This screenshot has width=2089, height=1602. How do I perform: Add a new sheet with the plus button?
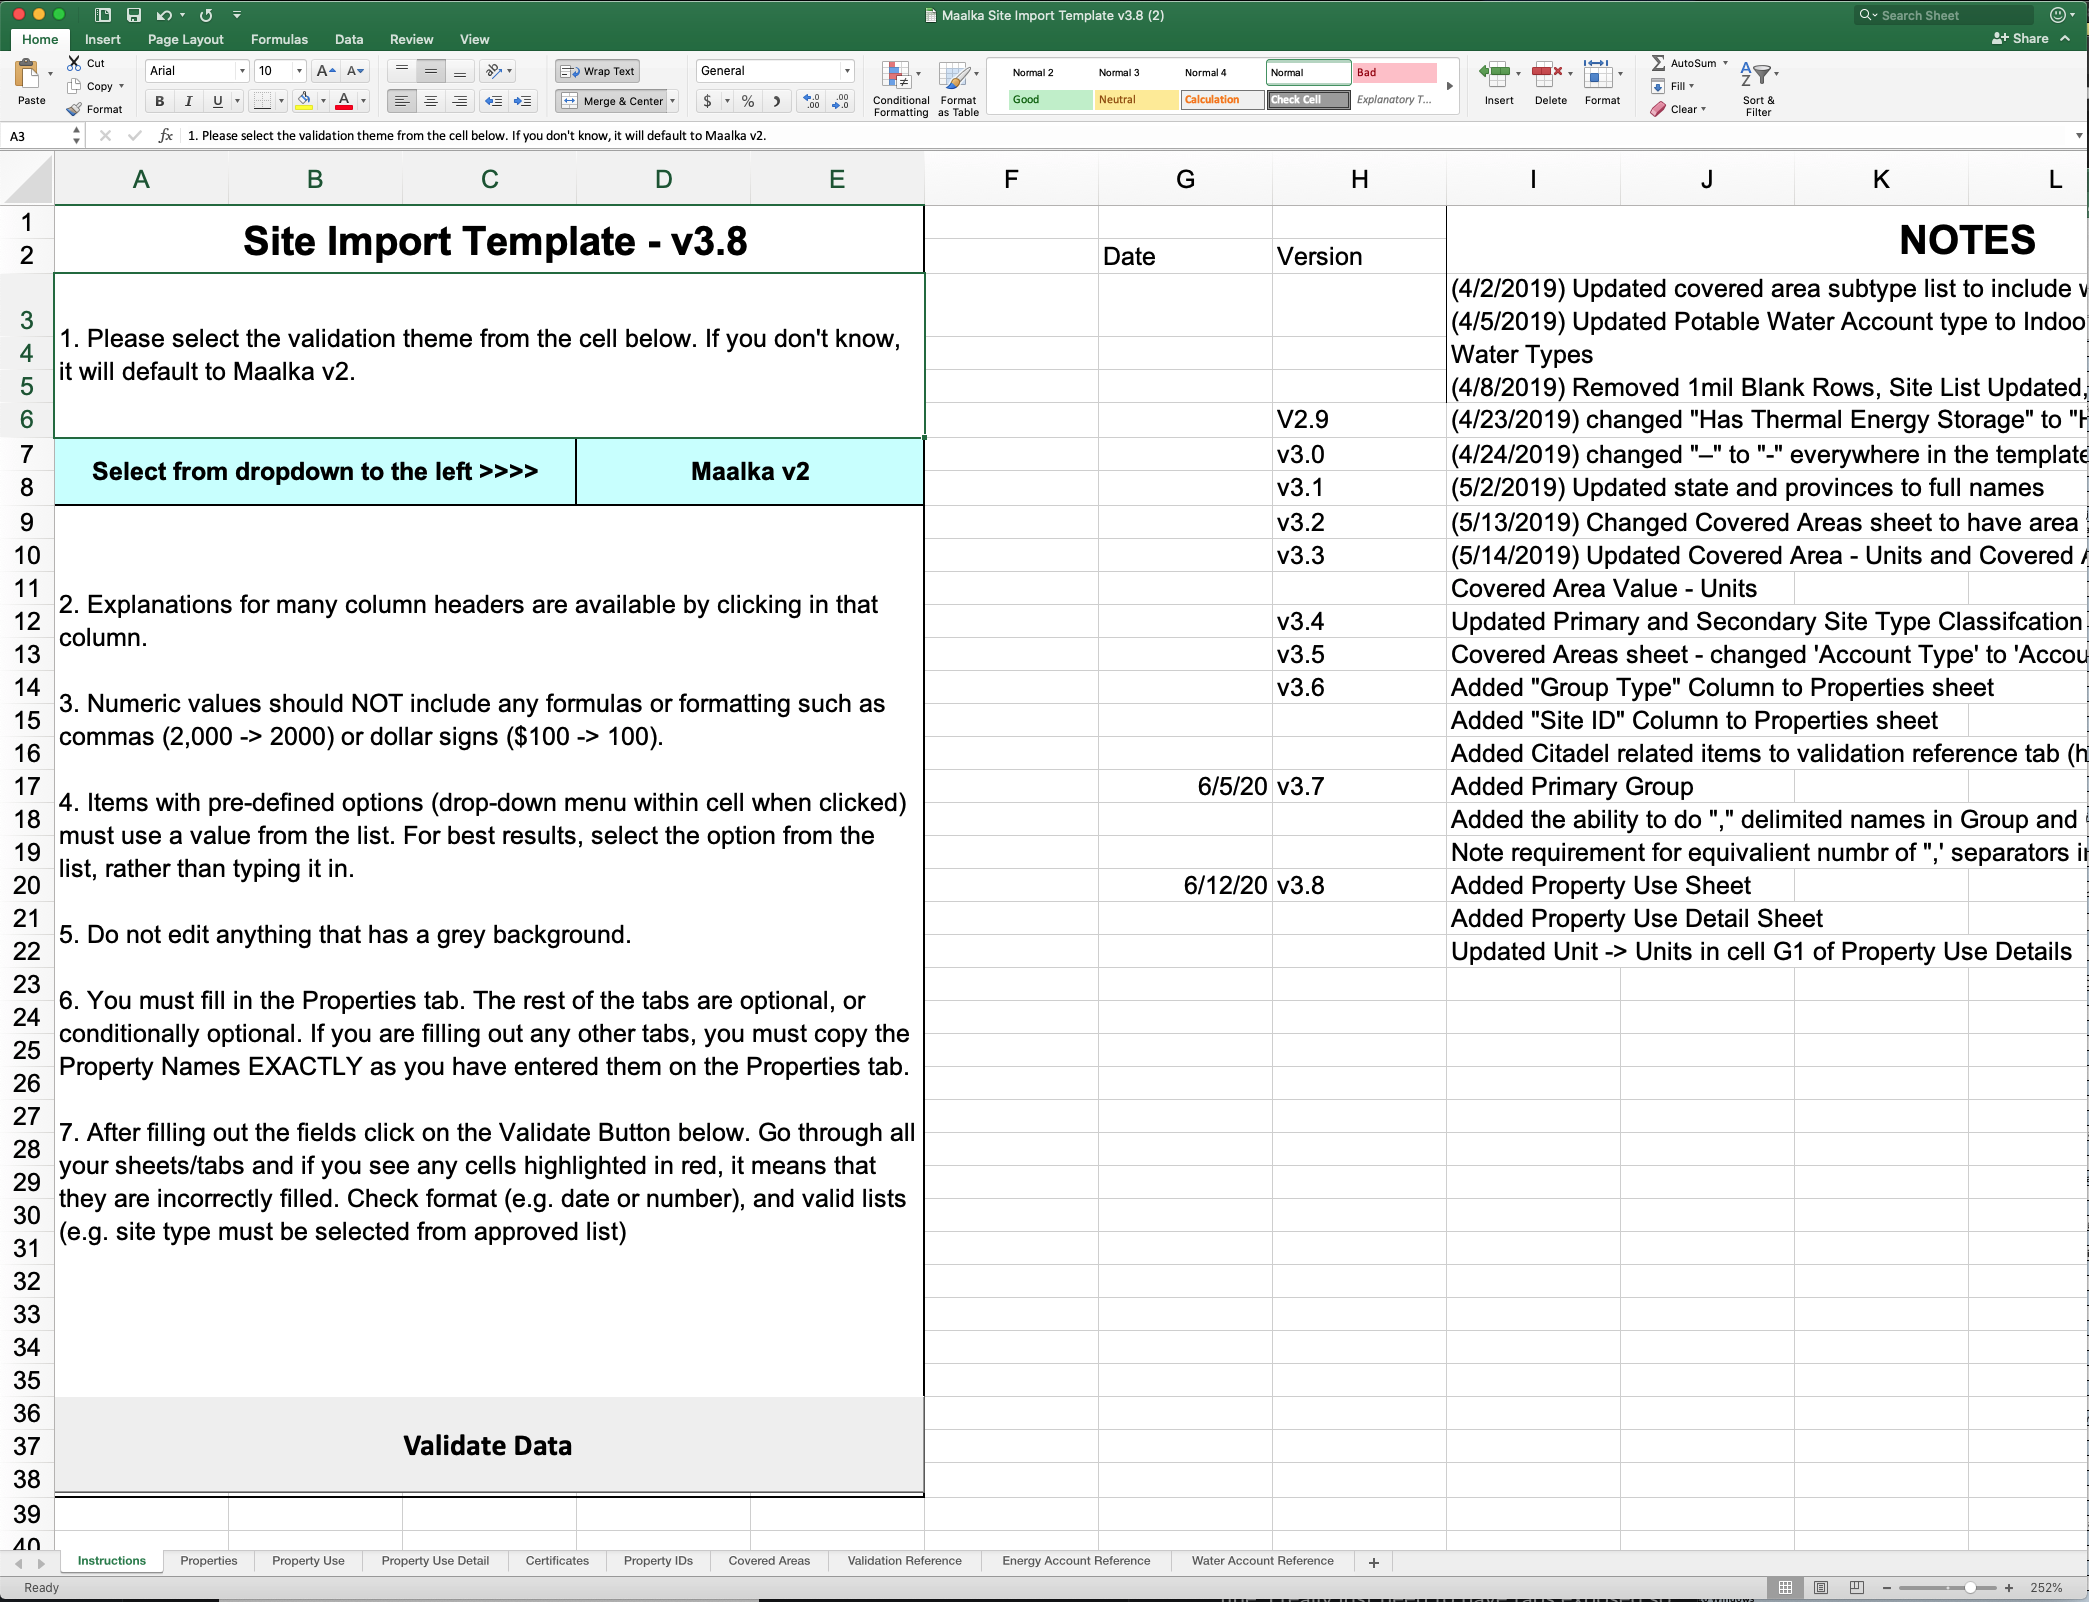click(1373, 1562)
